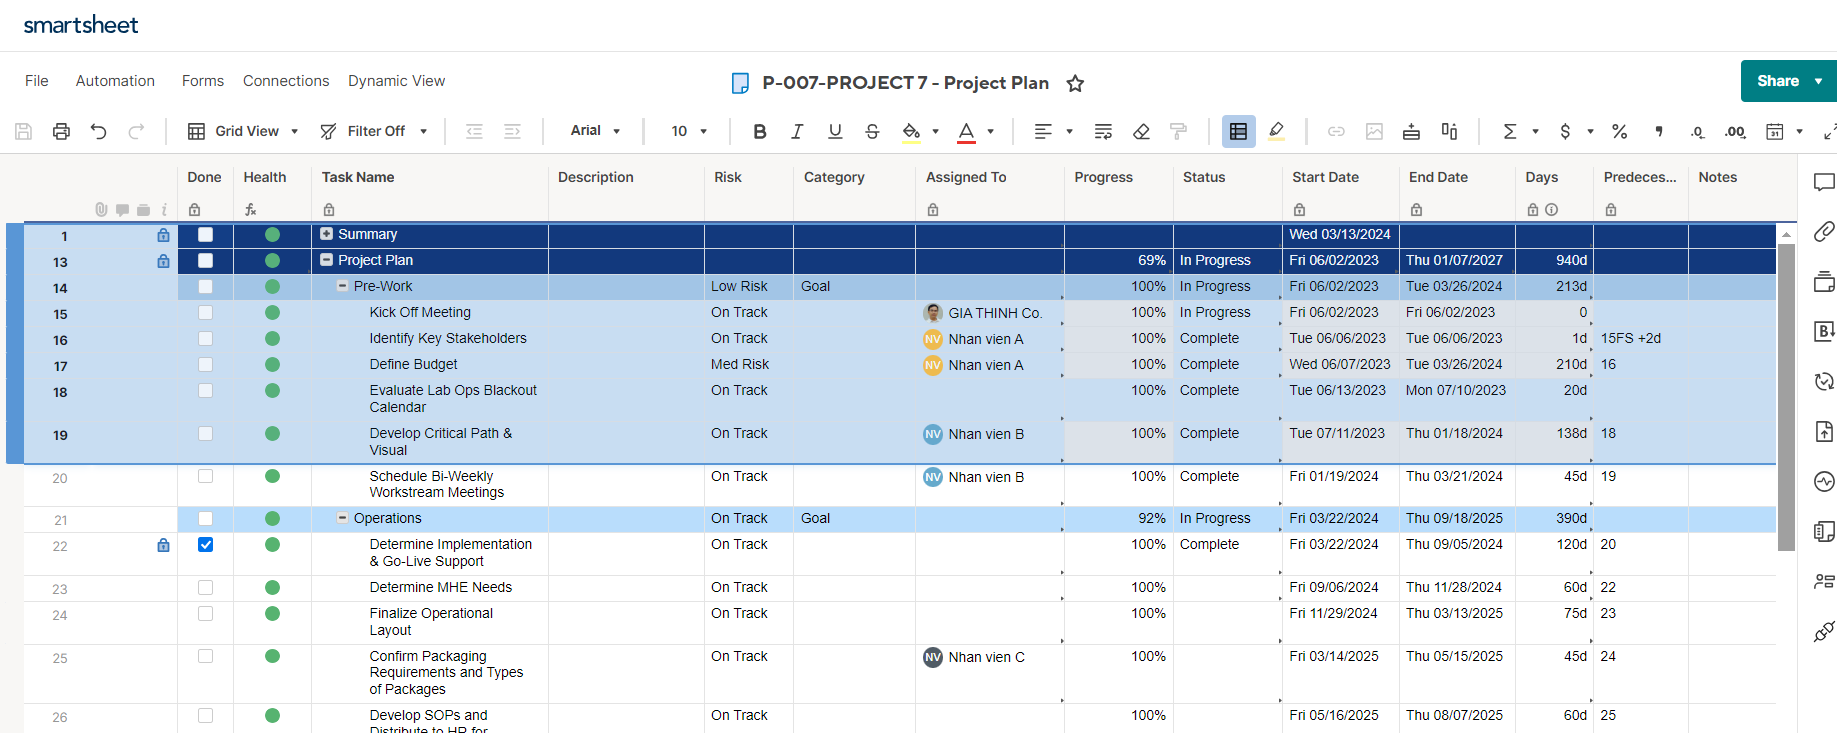The image size is (1837, 733).
Task: Check Done box for Project Plan row
Action: 205,260
